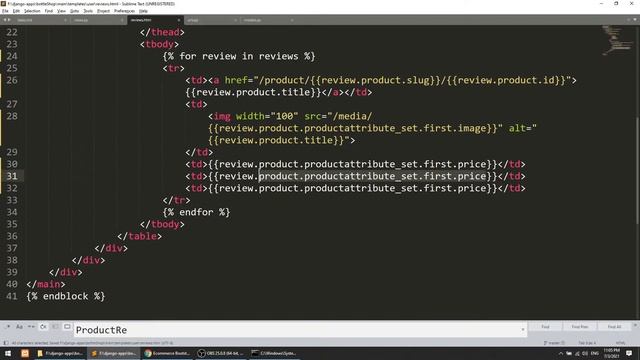
Task: Close the second editor tab
Action: point(122,20)
